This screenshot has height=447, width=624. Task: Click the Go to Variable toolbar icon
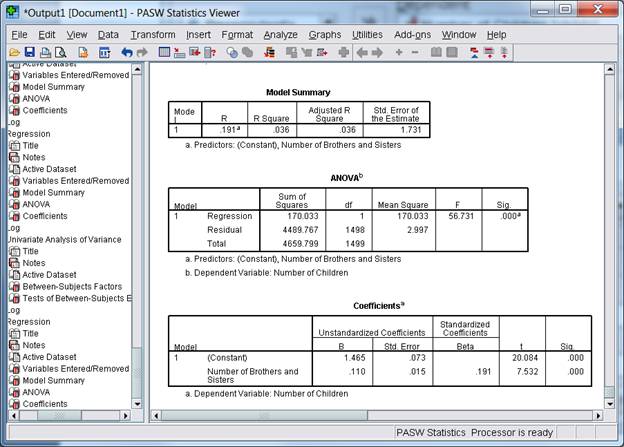pyautogui.click(x=195, y=52)
